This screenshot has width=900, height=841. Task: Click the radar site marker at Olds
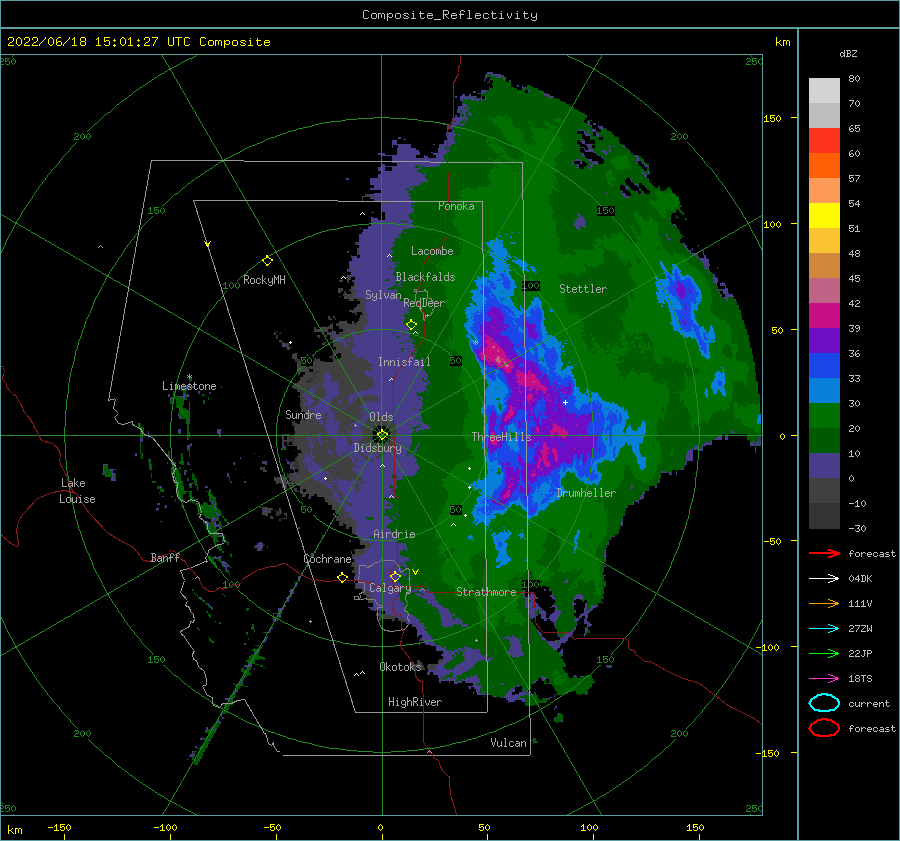click(382, 435)
